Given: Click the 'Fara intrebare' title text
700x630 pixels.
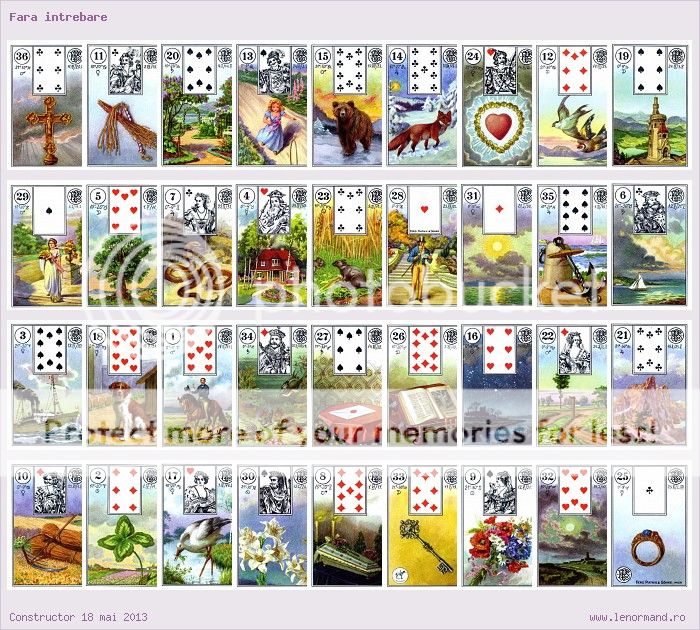Looking at the screenshot, I should (58, 17).
